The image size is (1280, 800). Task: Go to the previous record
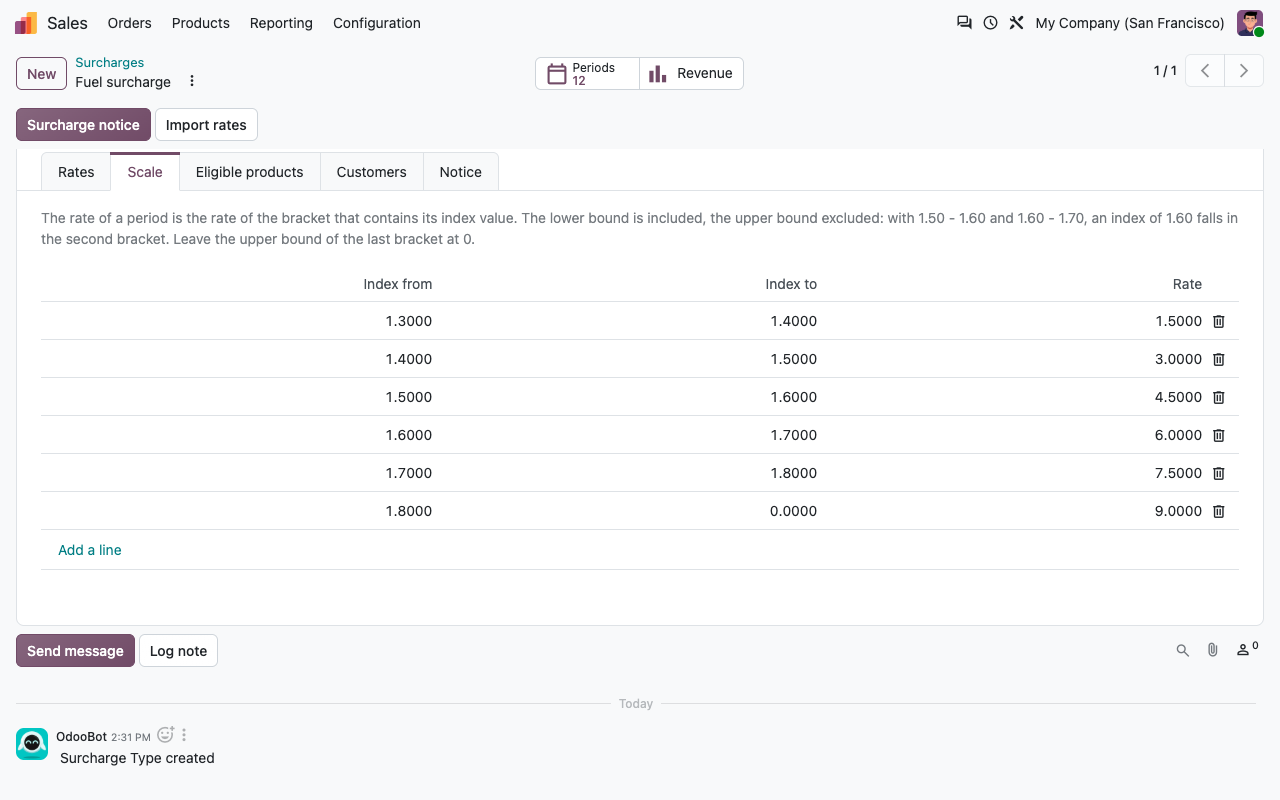pos(1205,71)
